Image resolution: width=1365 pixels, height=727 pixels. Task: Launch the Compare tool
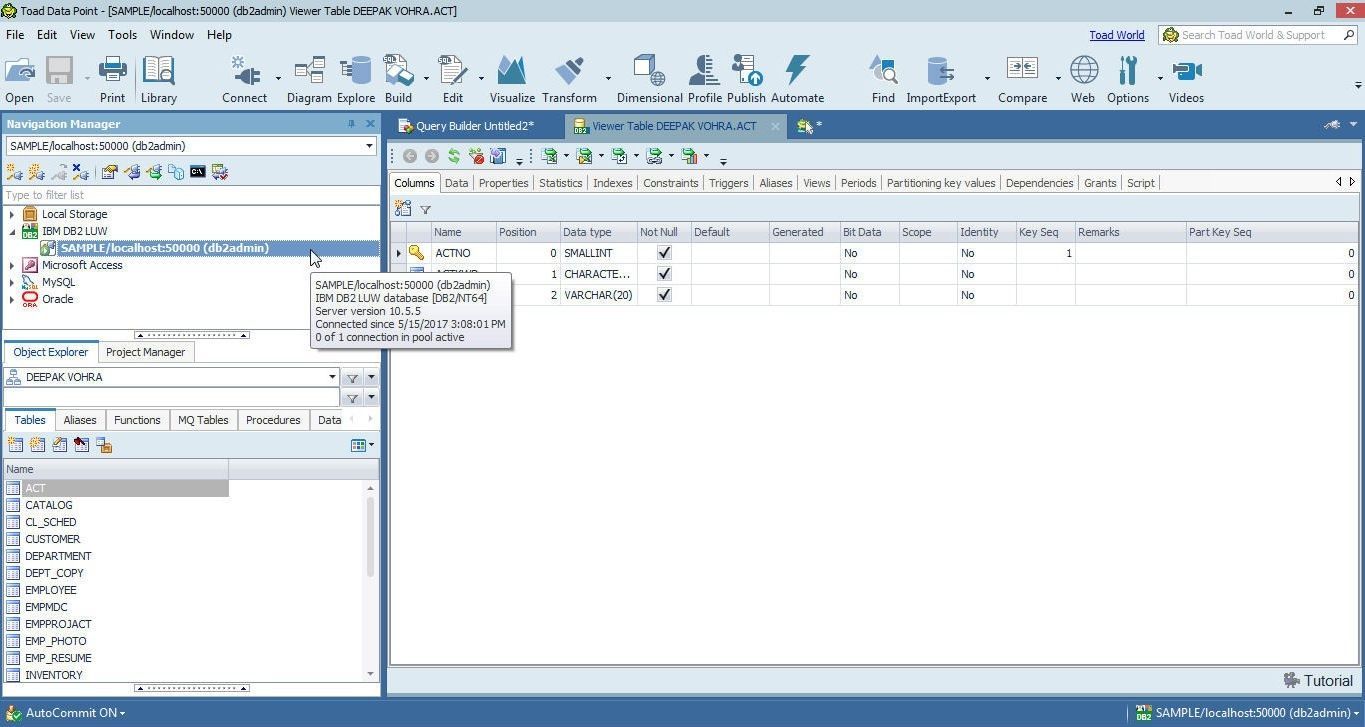tap(1022, 79)
